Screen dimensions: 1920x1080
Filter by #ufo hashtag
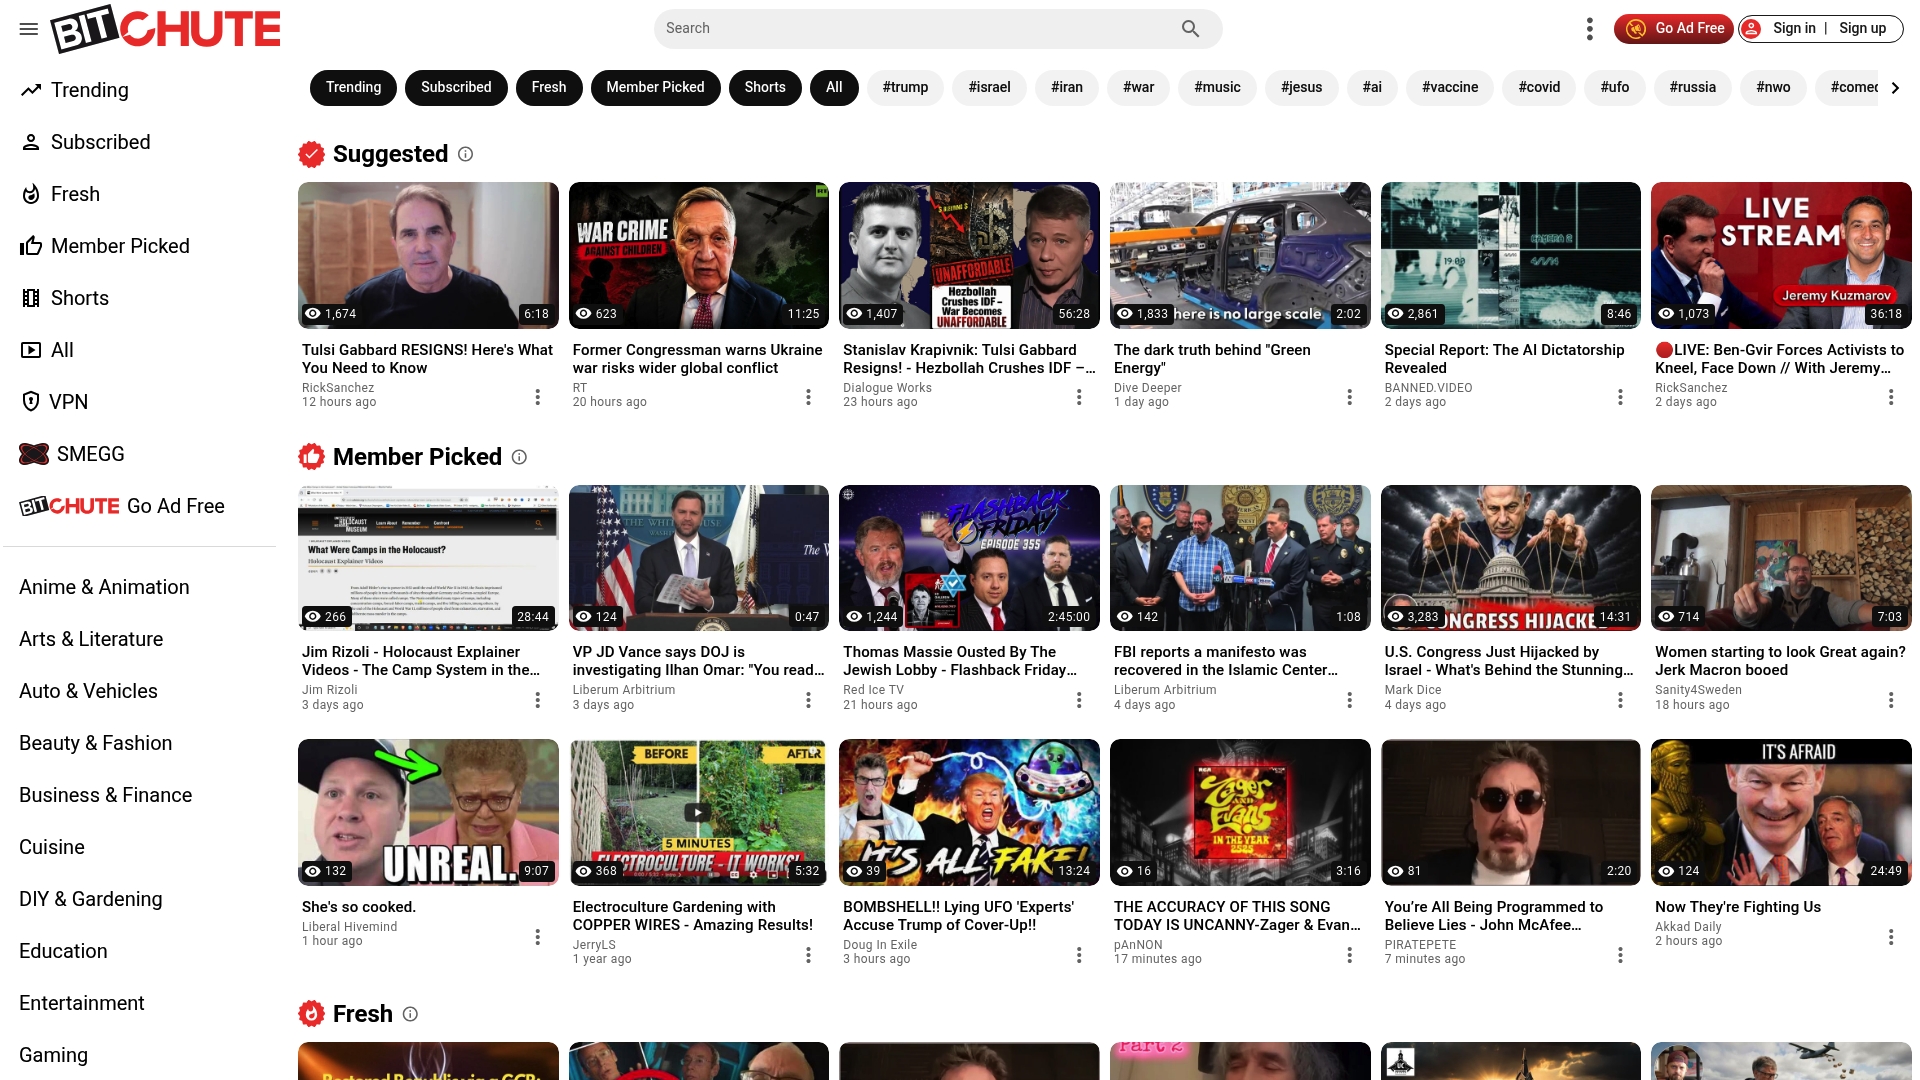click(x=1615, y=88)
